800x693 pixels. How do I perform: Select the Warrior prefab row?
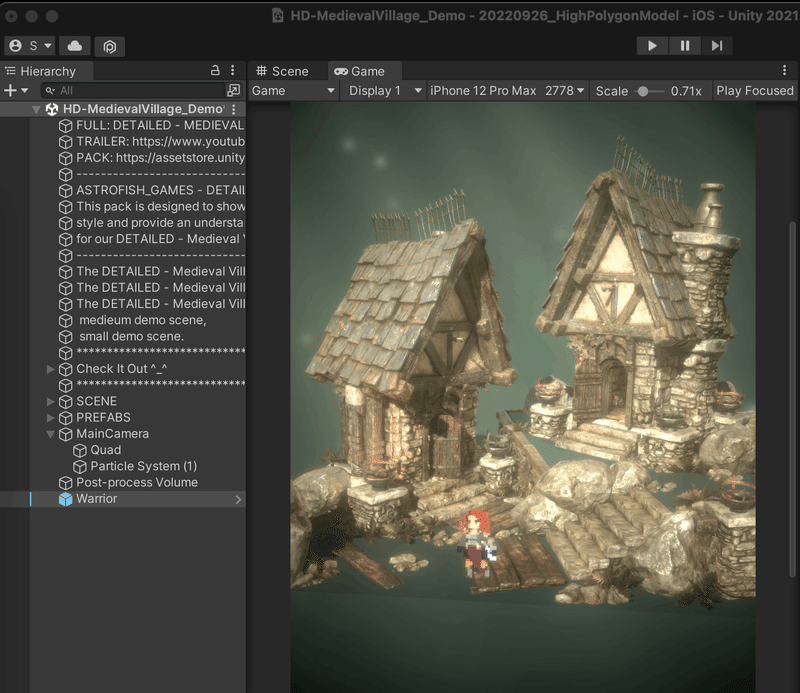pyautogui.click(x=122, y=499)
